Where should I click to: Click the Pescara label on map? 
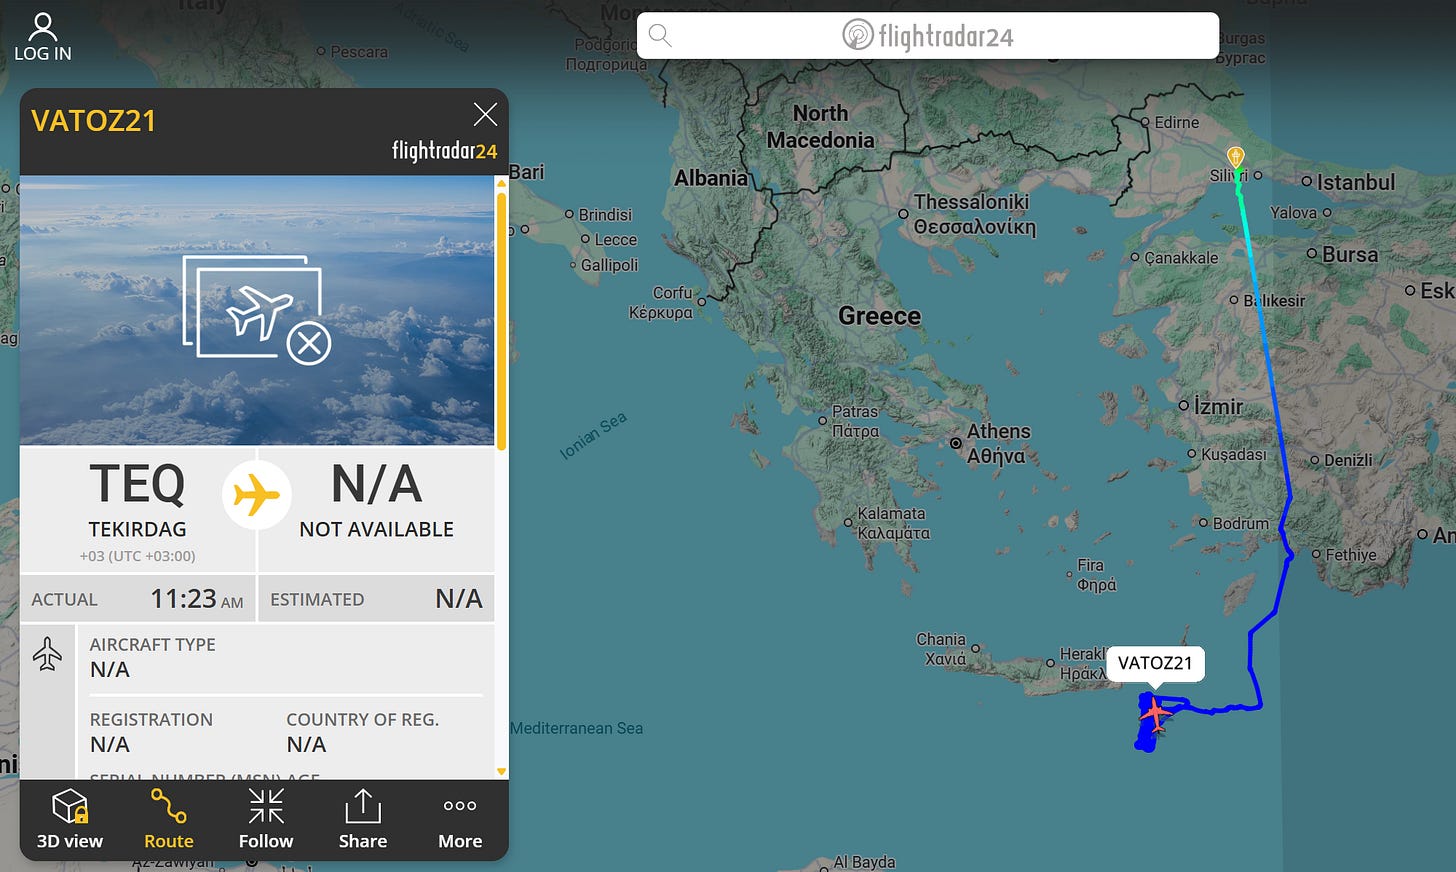359,52
